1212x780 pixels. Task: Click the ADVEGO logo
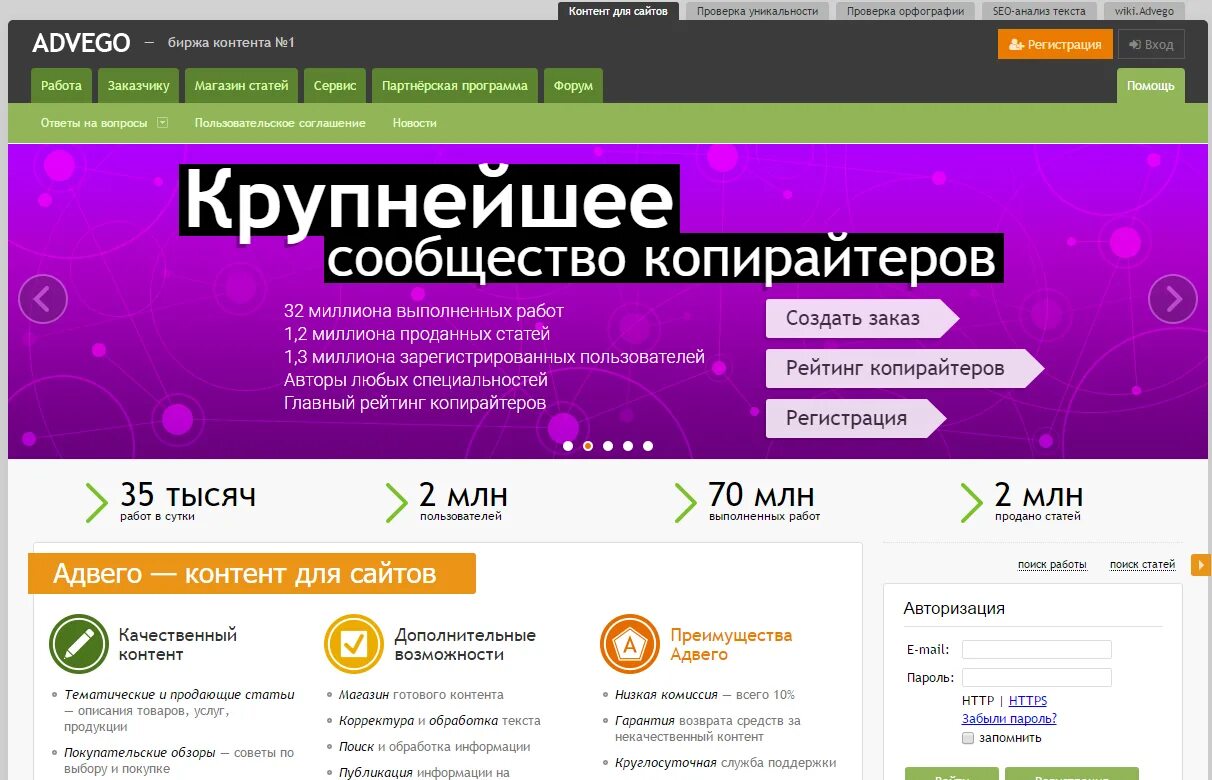coord(81,43)
